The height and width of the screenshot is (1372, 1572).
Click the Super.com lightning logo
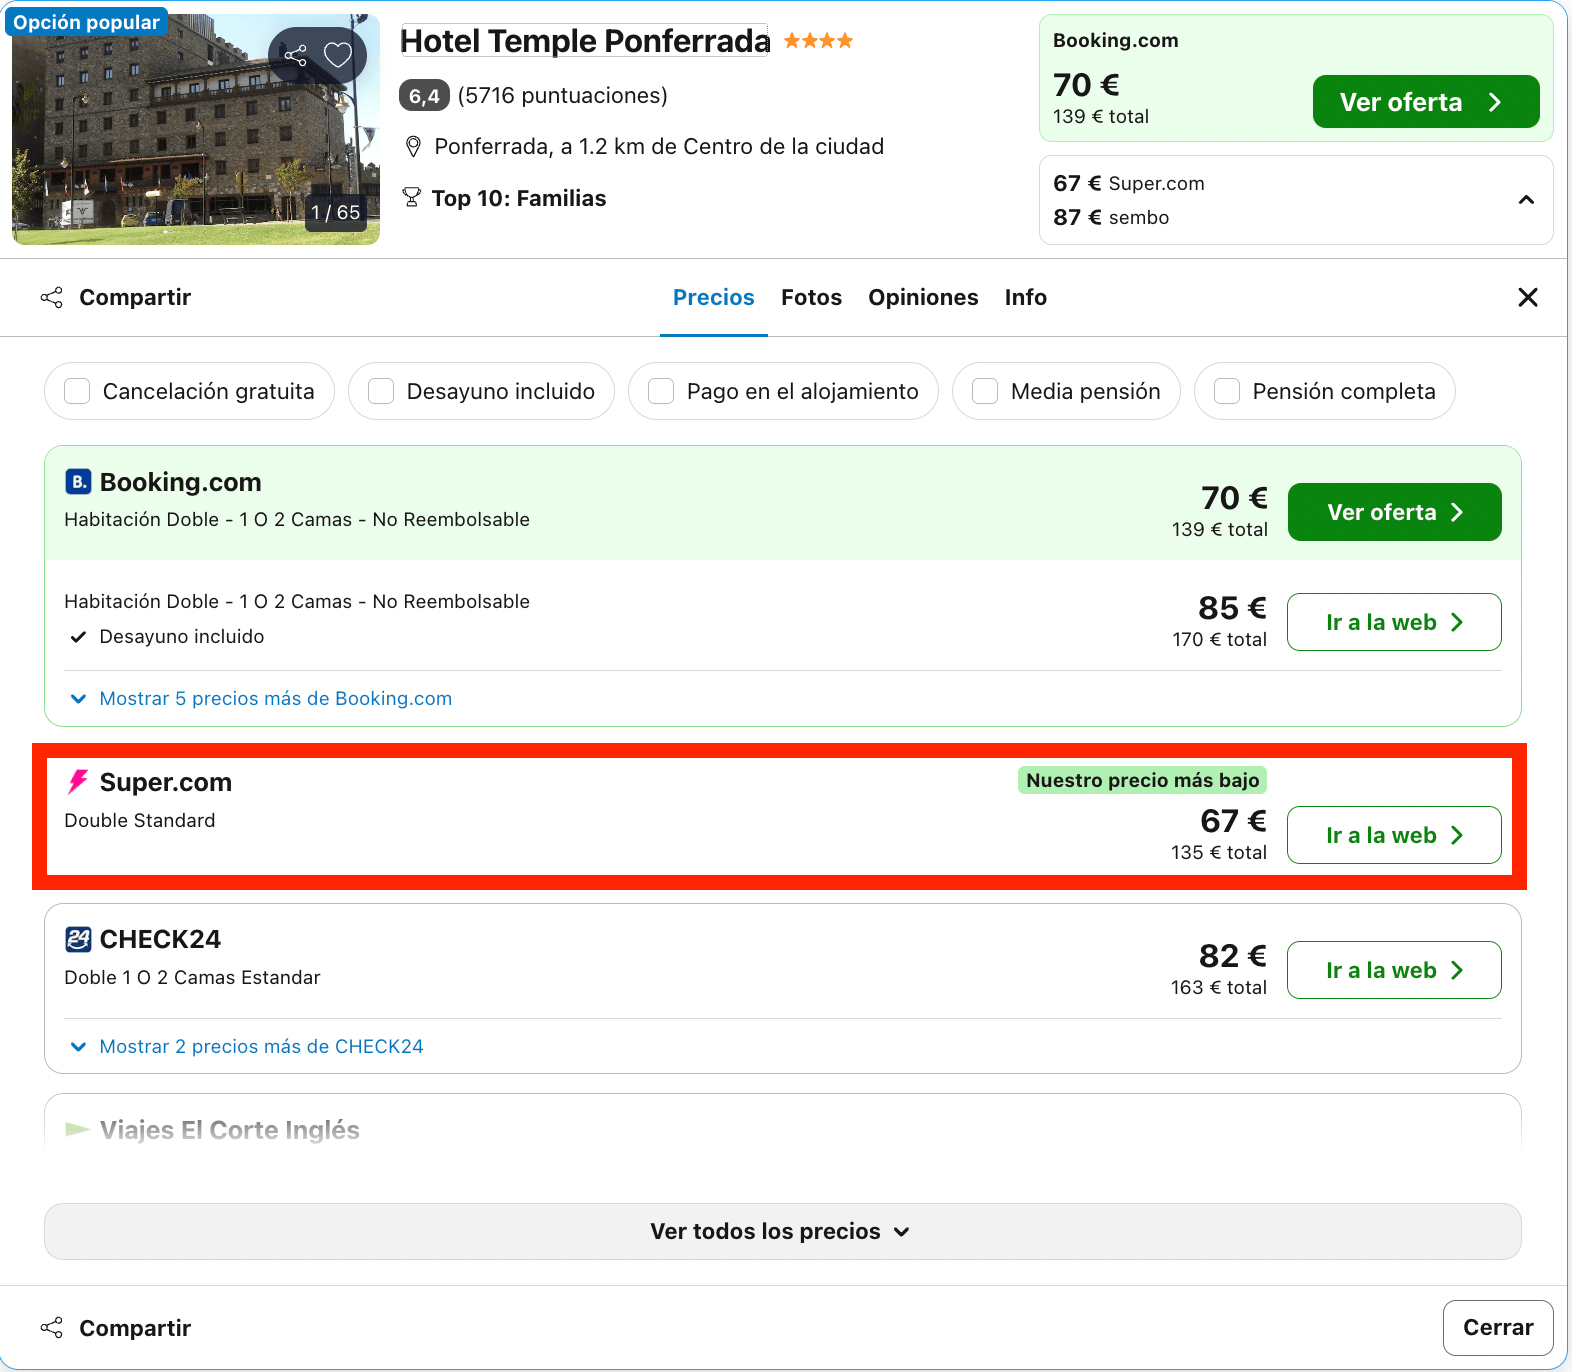(x=78, y=782)
